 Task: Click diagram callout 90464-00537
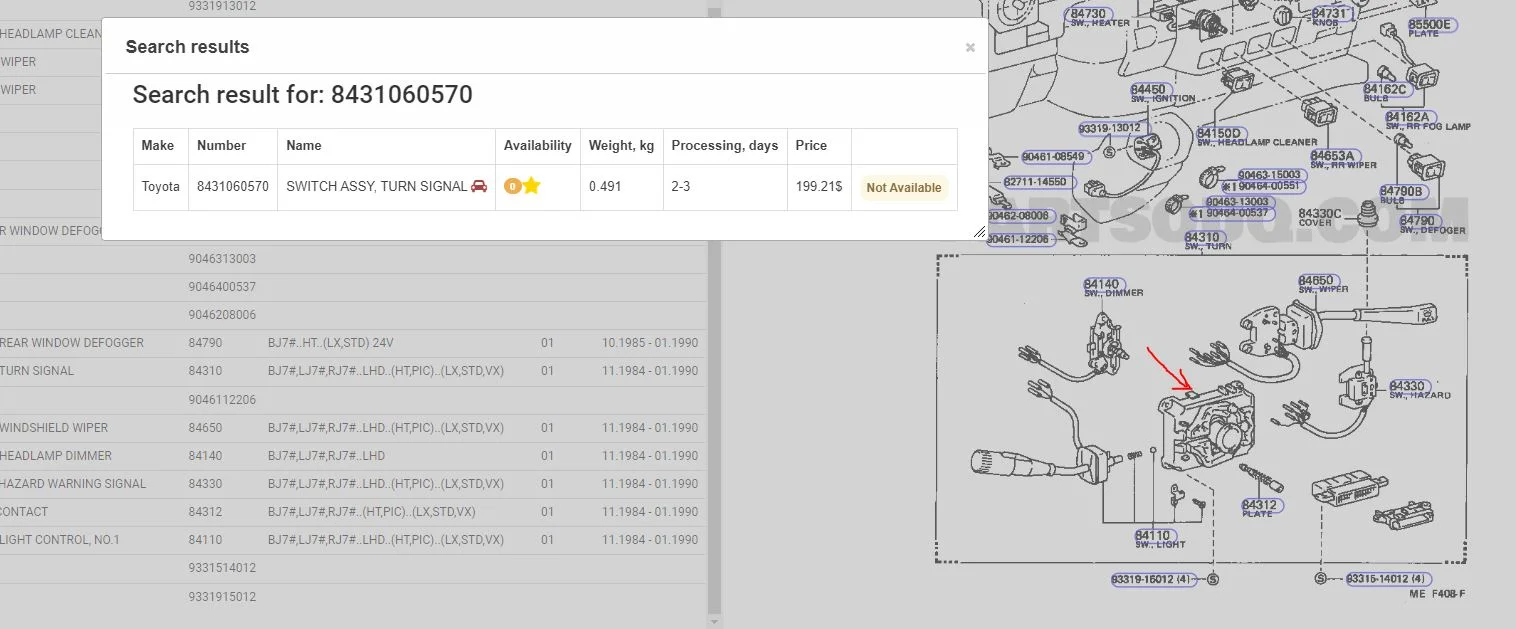click(1231, 213)
